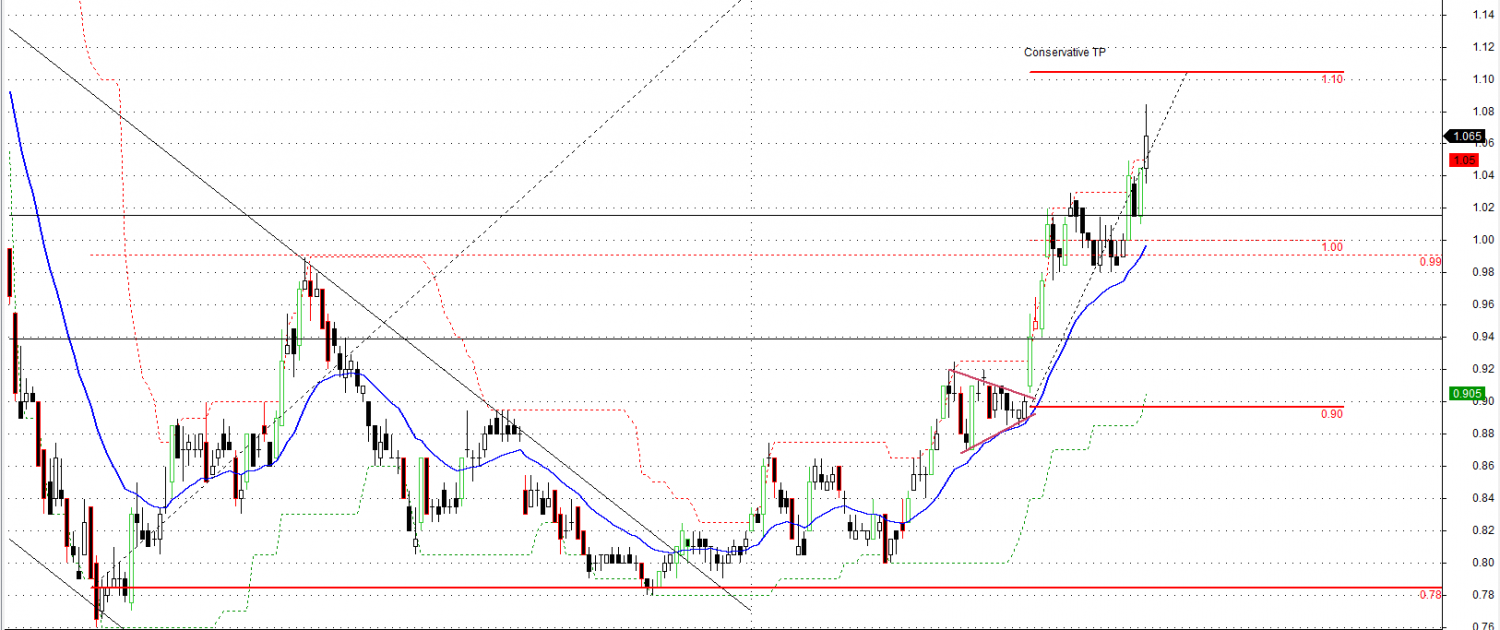The height and width of the screenshot is (630, 1500).
Task: Click the 0.96 label on price axis
Action: point(1484,305)
